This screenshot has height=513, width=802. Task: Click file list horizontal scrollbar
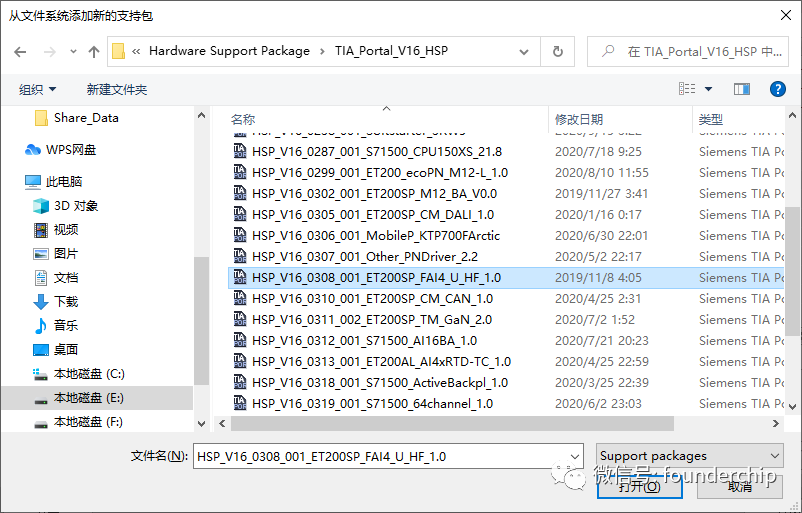[452, 423]
